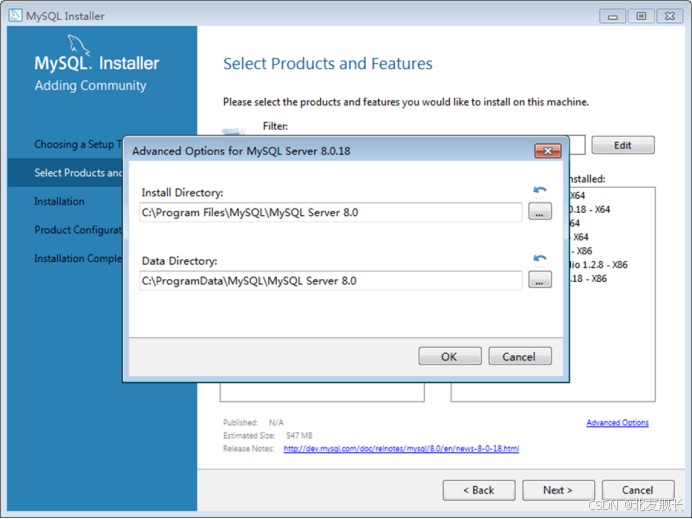
Task: Proceed with Next in MySQL Installer
Action: tap(558, 490)
